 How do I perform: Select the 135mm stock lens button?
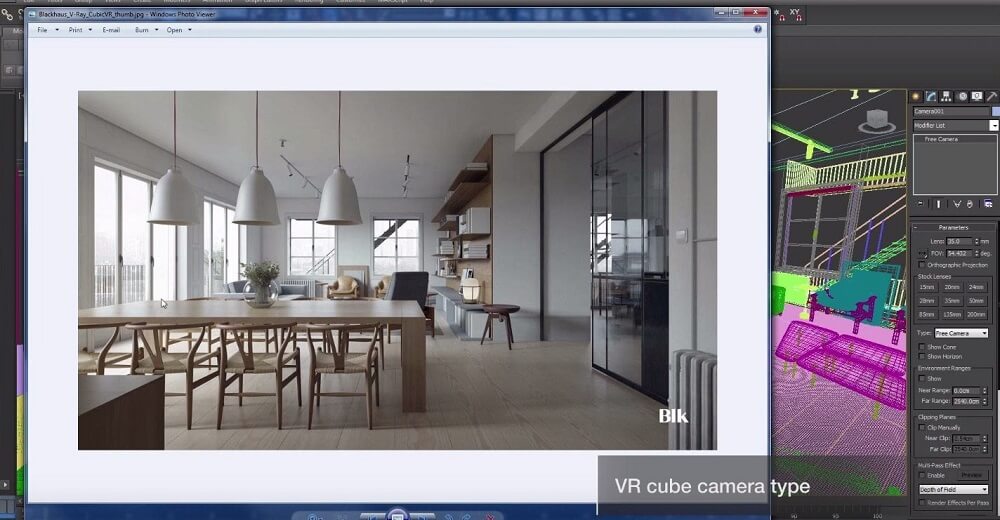pyautogui.click(x=952, y=315)
